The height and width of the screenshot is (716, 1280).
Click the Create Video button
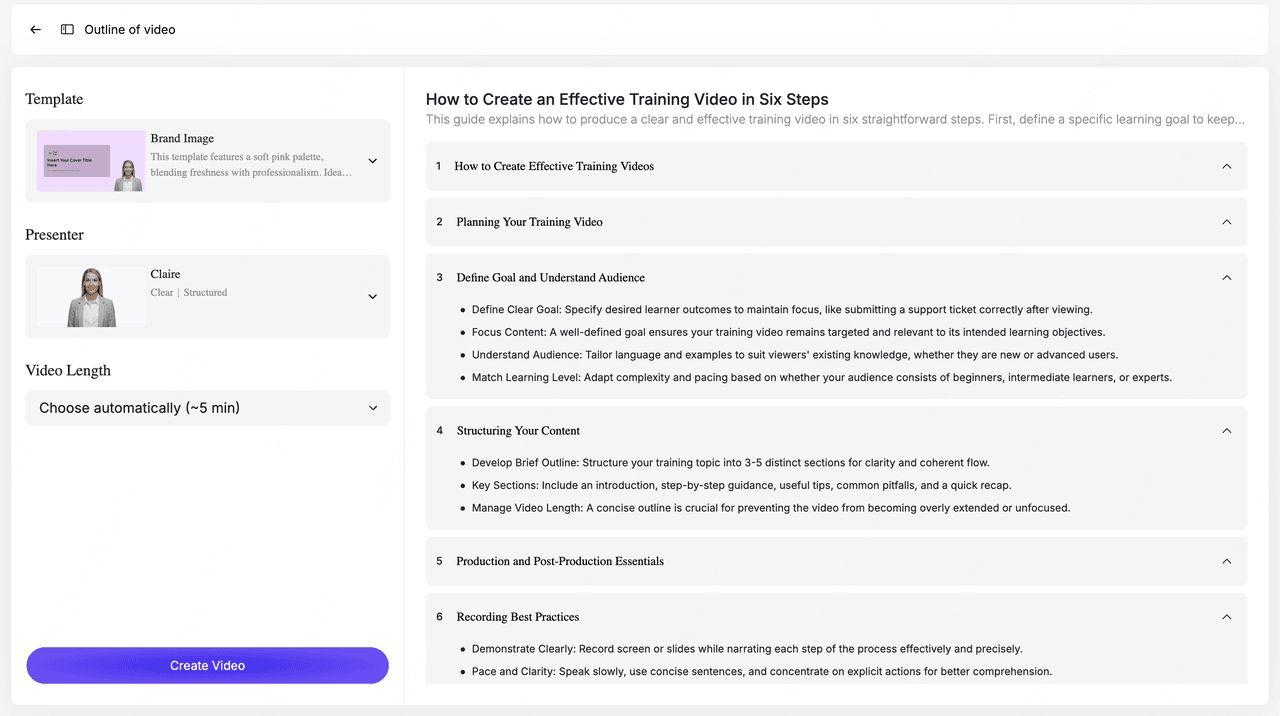(x=207, y=666)
